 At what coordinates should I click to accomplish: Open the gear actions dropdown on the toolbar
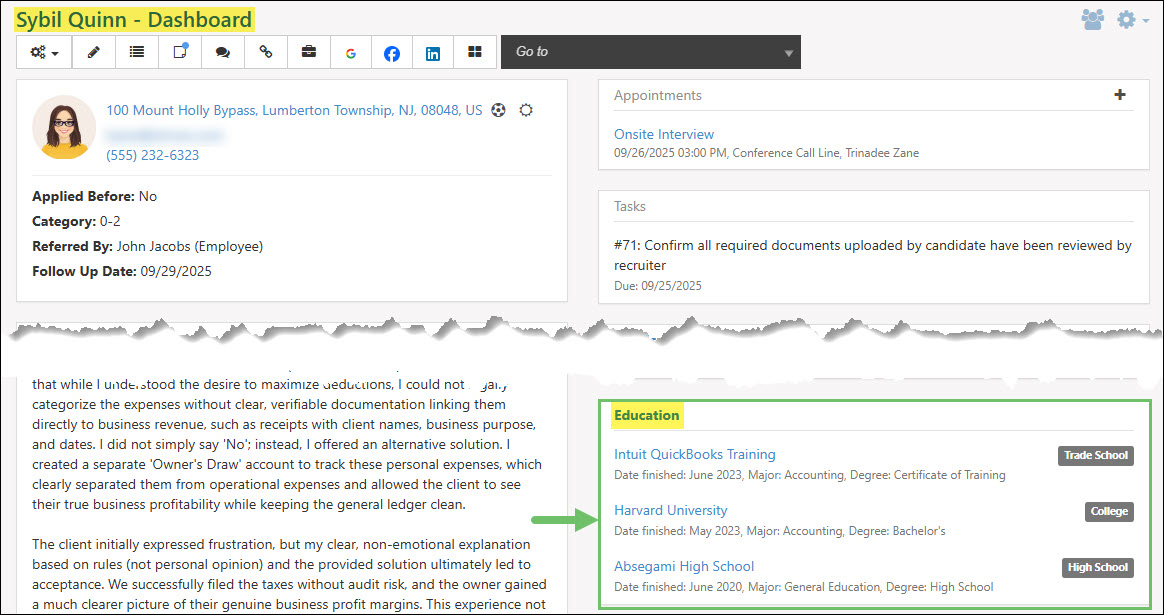click(43, 52)
